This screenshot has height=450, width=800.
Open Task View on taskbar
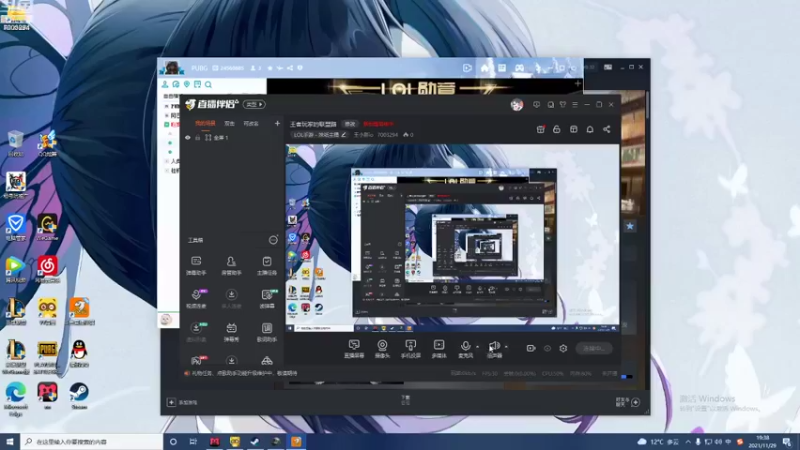click(193, 441)
